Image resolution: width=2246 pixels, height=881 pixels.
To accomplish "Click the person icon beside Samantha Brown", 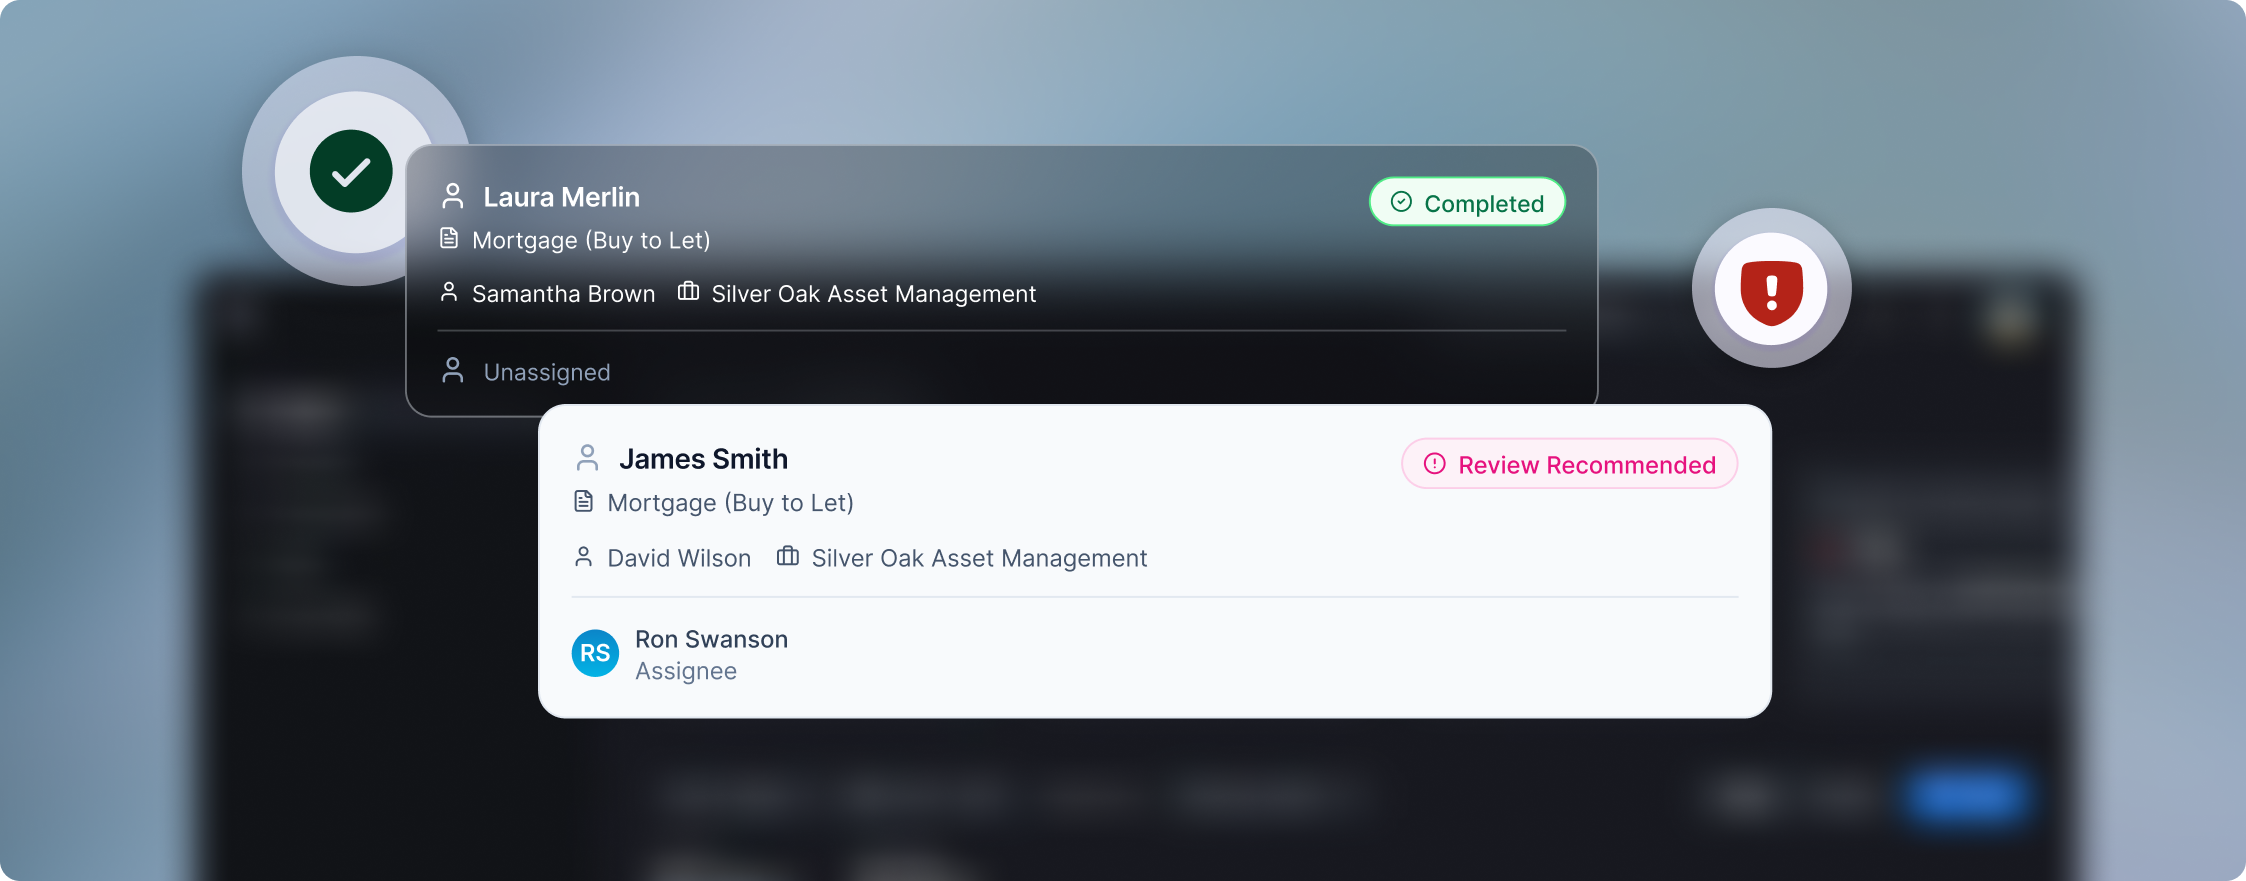I will click(449, 292).
